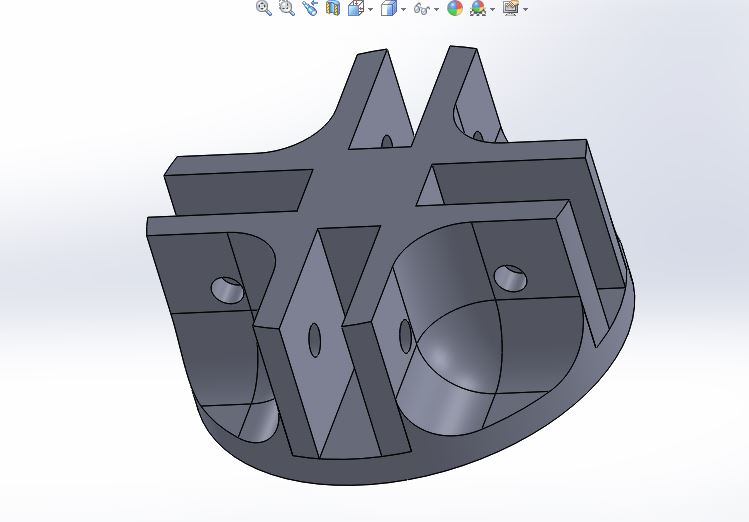This screenshot has height=522, width=749.
Task: Expand the View Settings dropdown arrow
Action: click(526, 9)
